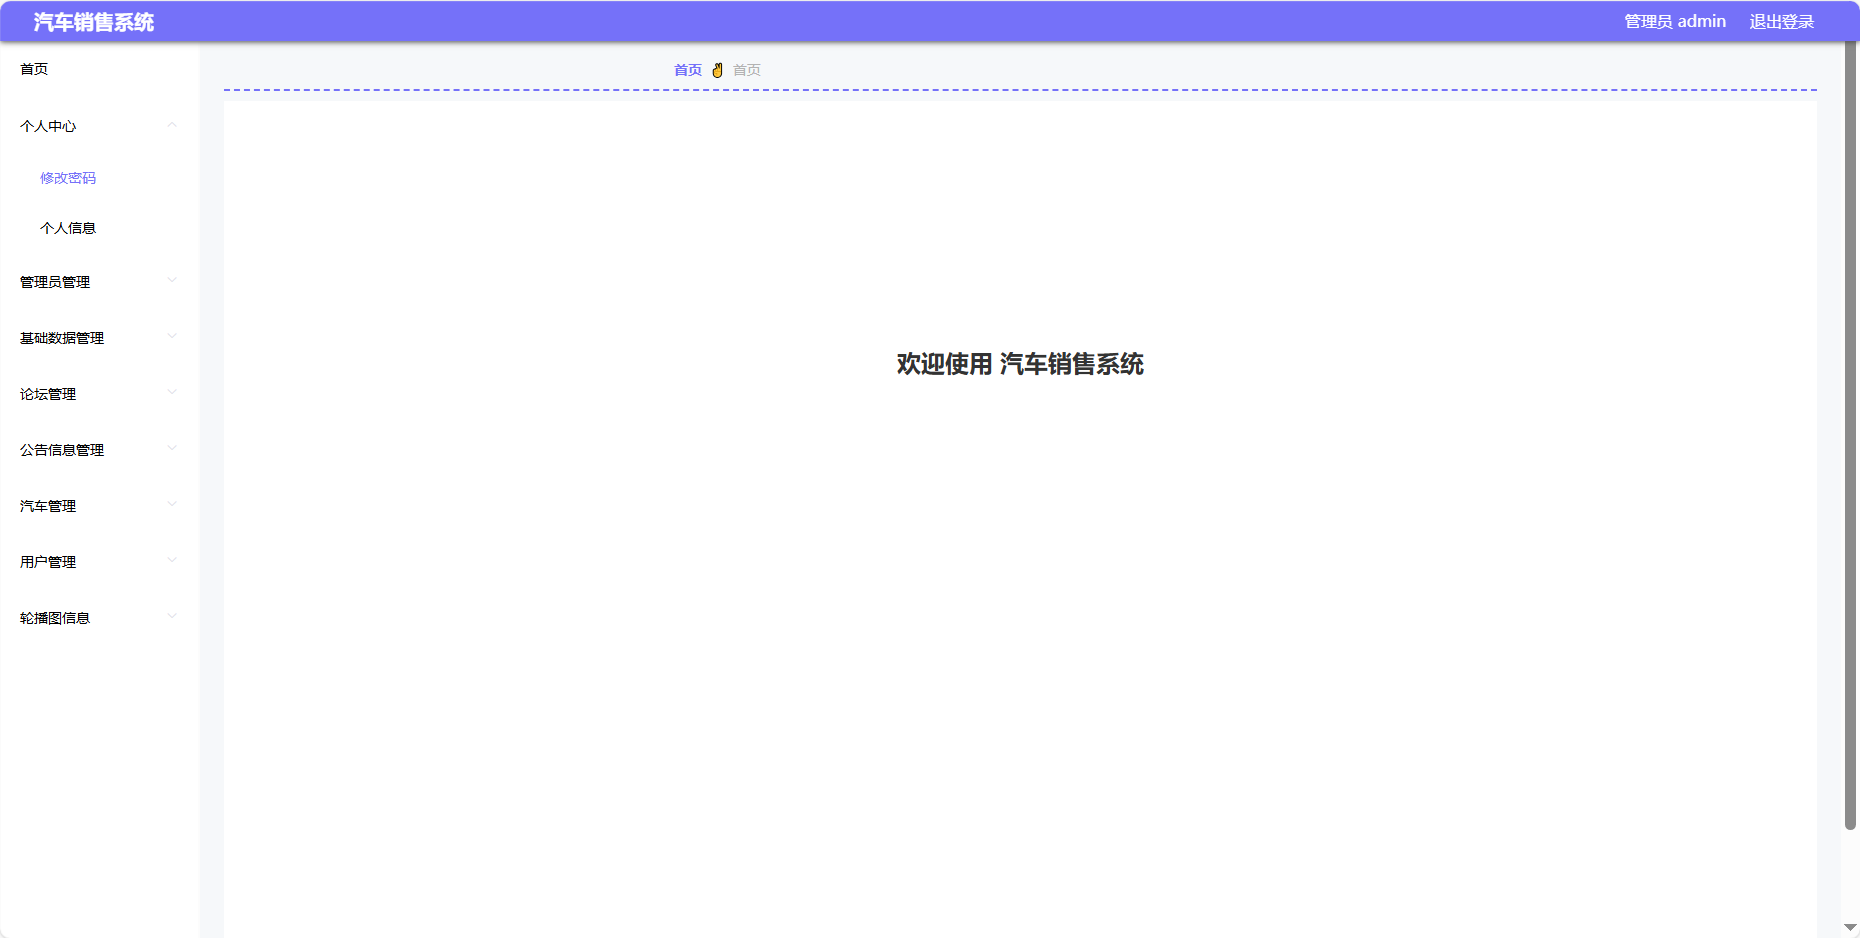This screenshot has height=938, width=1860.
Task: Click the vertical scrollbar thumb
Action: pos(1850,435)
